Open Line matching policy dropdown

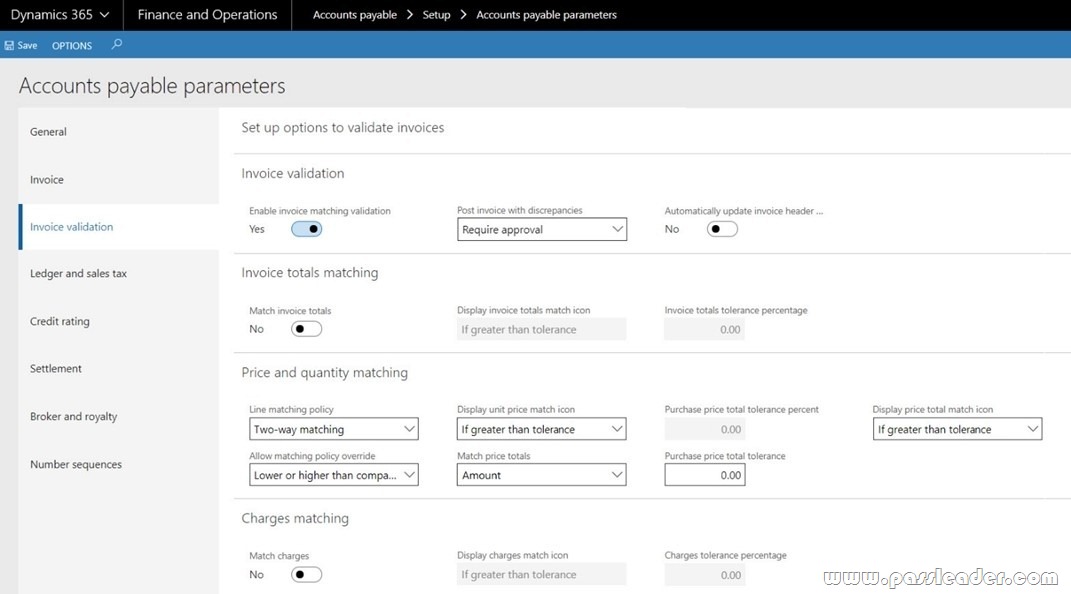[x=333, y=429]
